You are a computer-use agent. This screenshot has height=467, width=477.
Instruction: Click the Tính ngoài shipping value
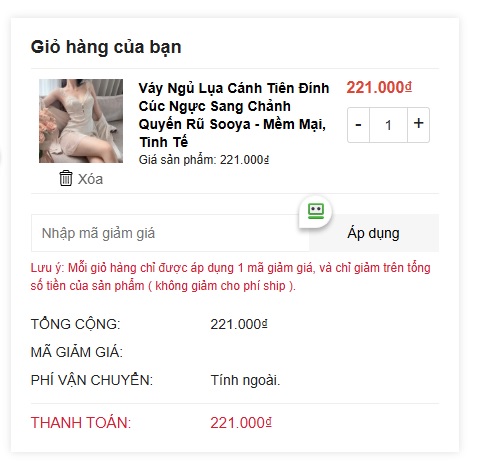pos(245,380)
